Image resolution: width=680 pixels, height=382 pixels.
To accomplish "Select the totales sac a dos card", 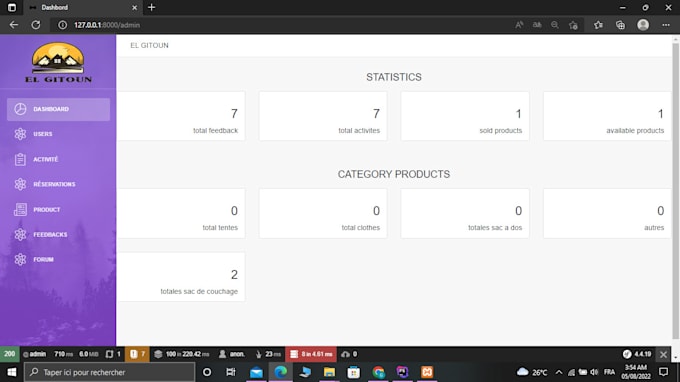I will point(465,213).
